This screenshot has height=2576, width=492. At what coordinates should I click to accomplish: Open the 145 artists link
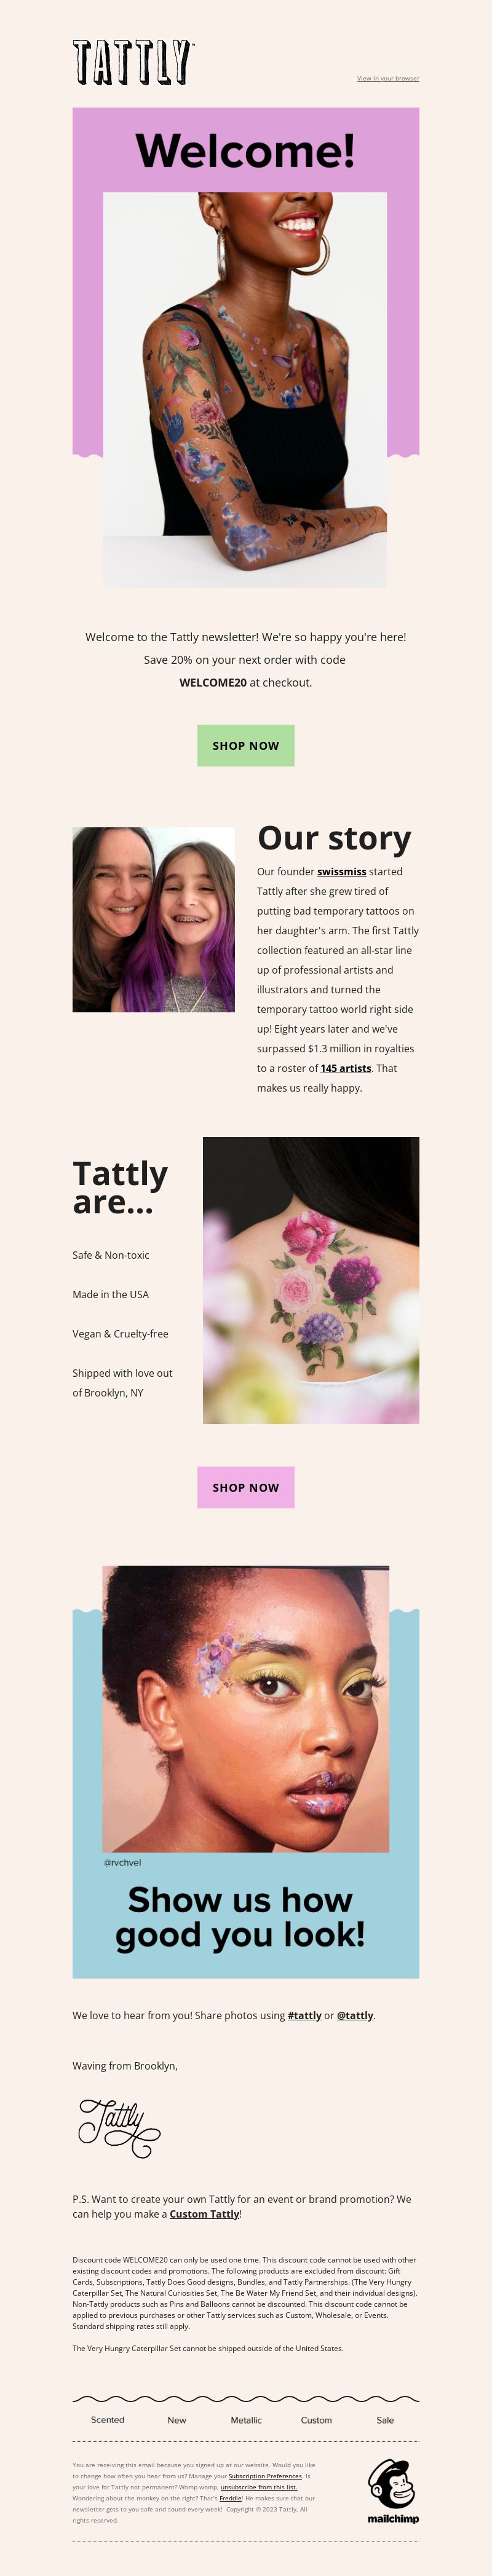(x=346, y=1068)
